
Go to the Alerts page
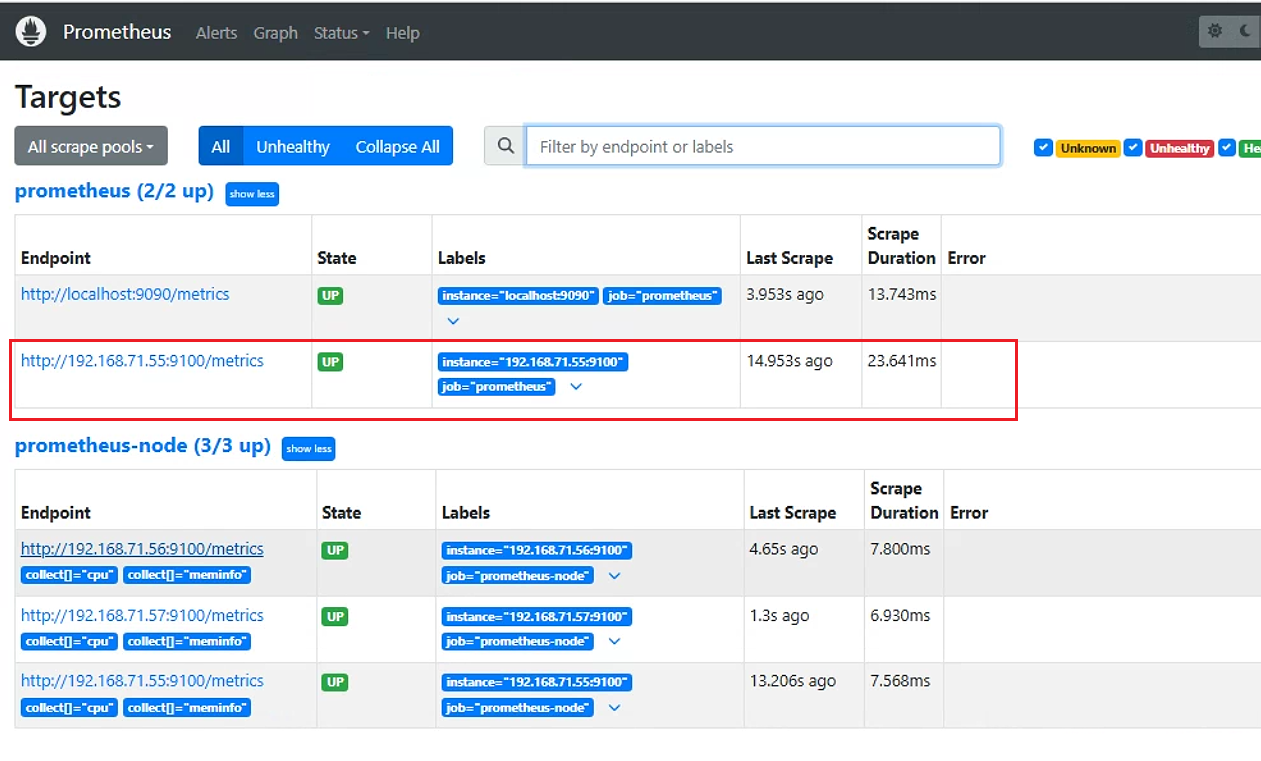tap(216, 33)
